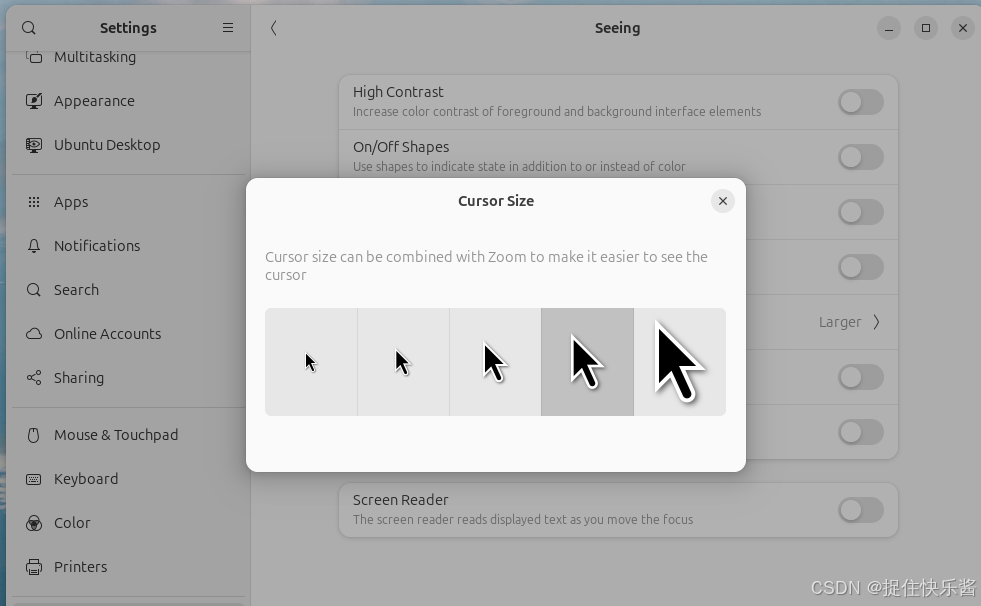Enable the On/Off Shapes switch
The width and height of the screenshot is (981, 606).
861,157
